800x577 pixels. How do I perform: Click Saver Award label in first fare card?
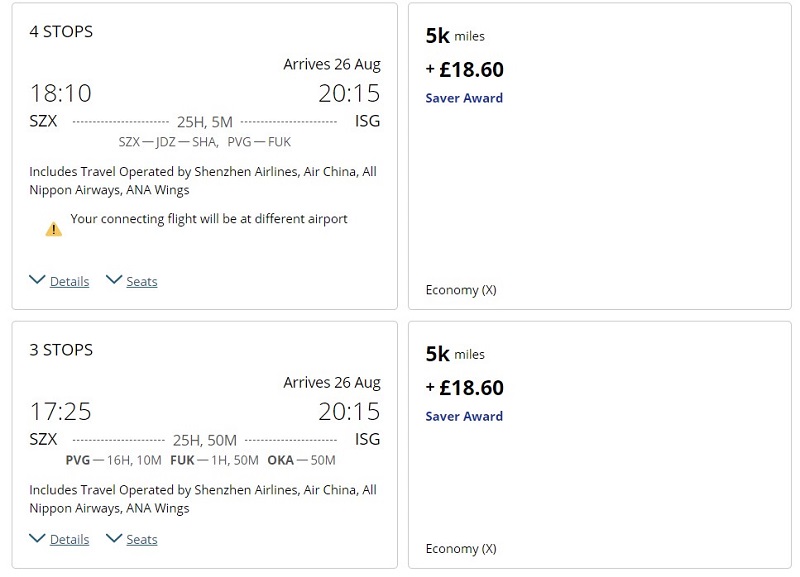click(464, 98)
